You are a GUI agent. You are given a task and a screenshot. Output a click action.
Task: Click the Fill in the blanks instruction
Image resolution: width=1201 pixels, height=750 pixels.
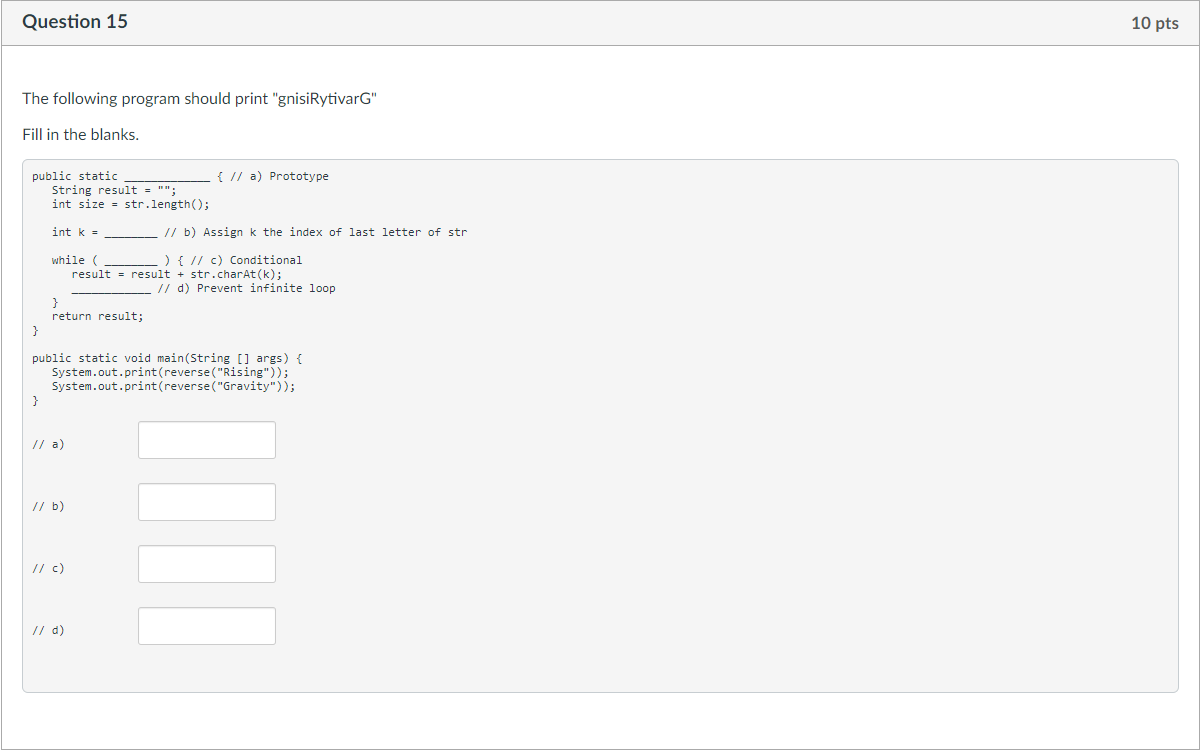point(80,134)
